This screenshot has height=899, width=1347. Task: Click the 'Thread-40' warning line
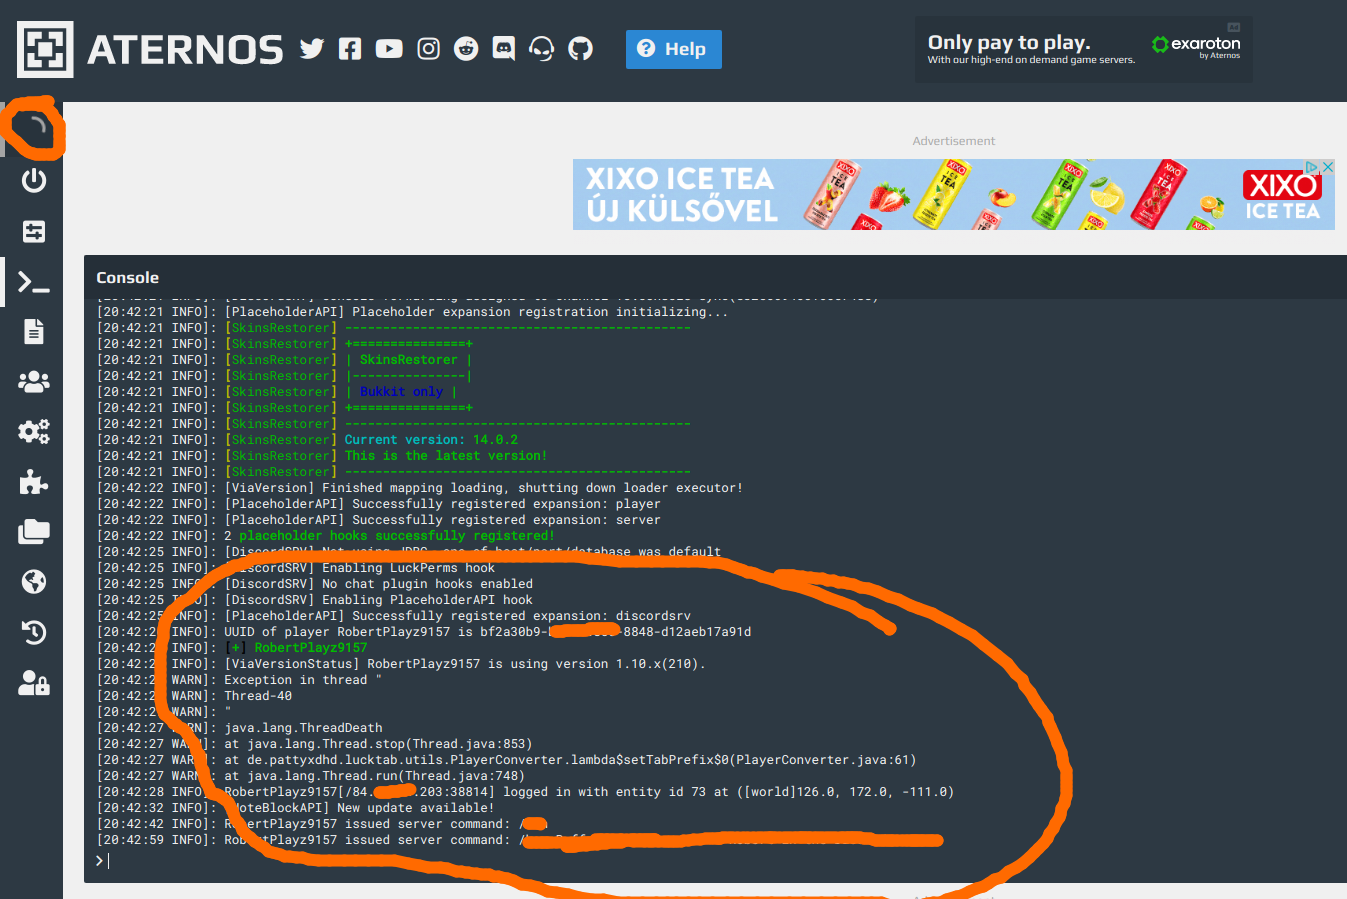point(195,696)
